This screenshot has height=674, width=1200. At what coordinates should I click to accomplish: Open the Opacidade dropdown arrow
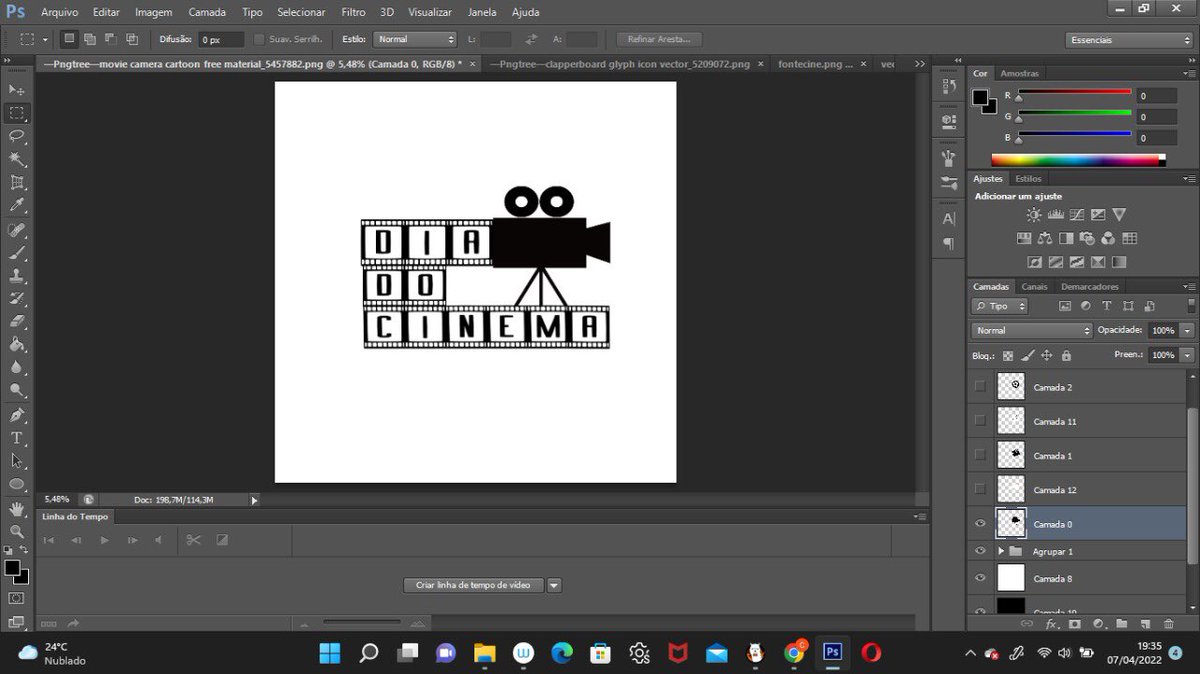coord(1187,330)
